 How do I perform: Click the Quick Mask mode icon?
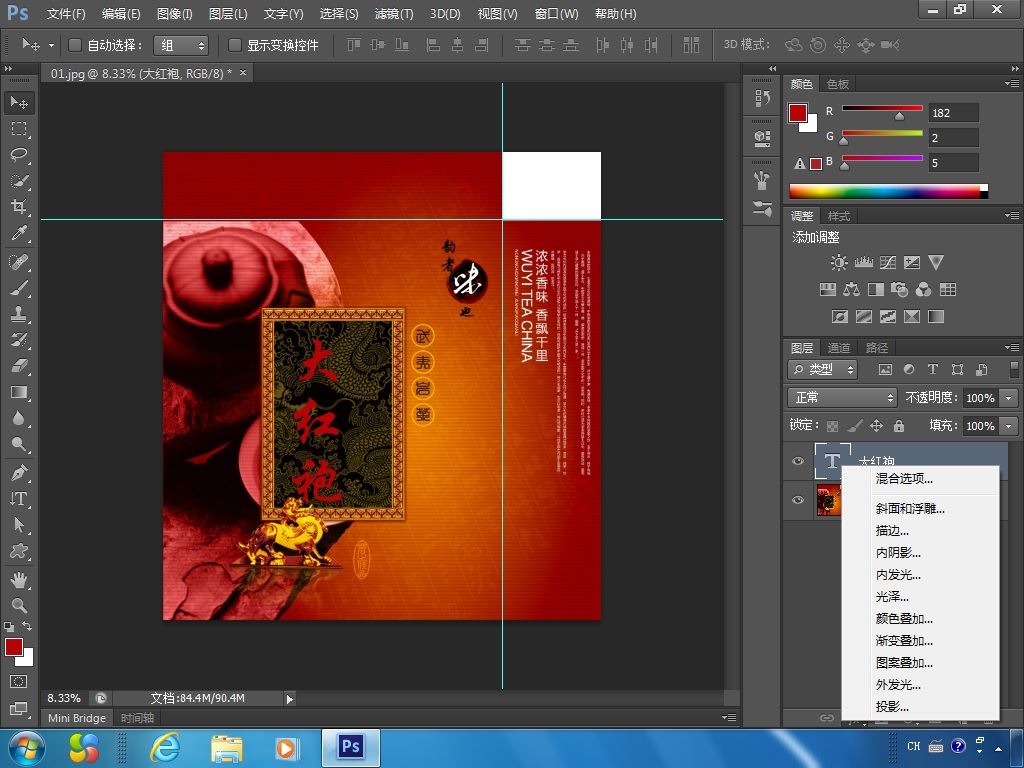pos(19,682)
